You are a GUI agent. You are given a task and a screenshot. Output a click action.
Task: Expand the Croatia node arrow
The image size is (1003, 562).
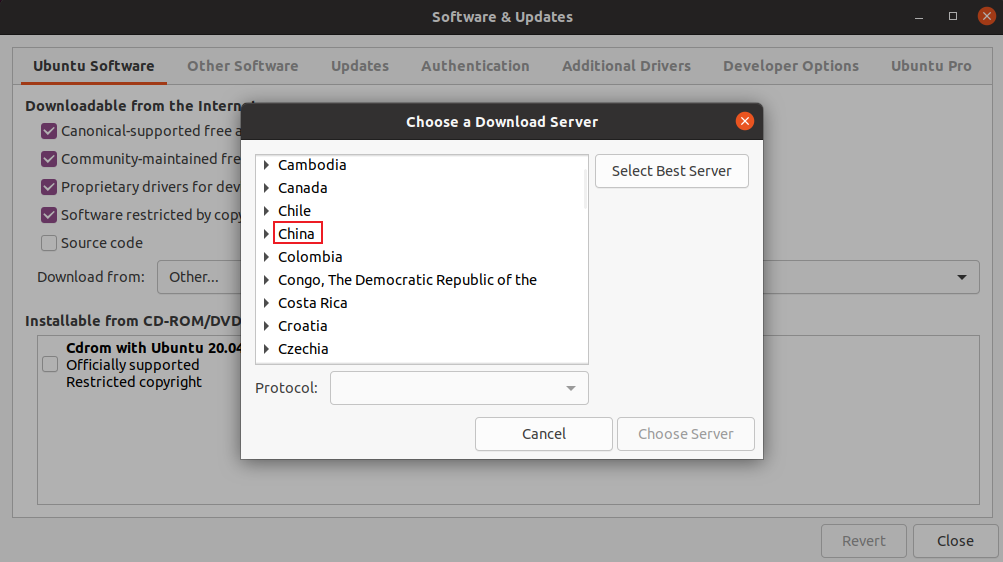pos(266,326)
